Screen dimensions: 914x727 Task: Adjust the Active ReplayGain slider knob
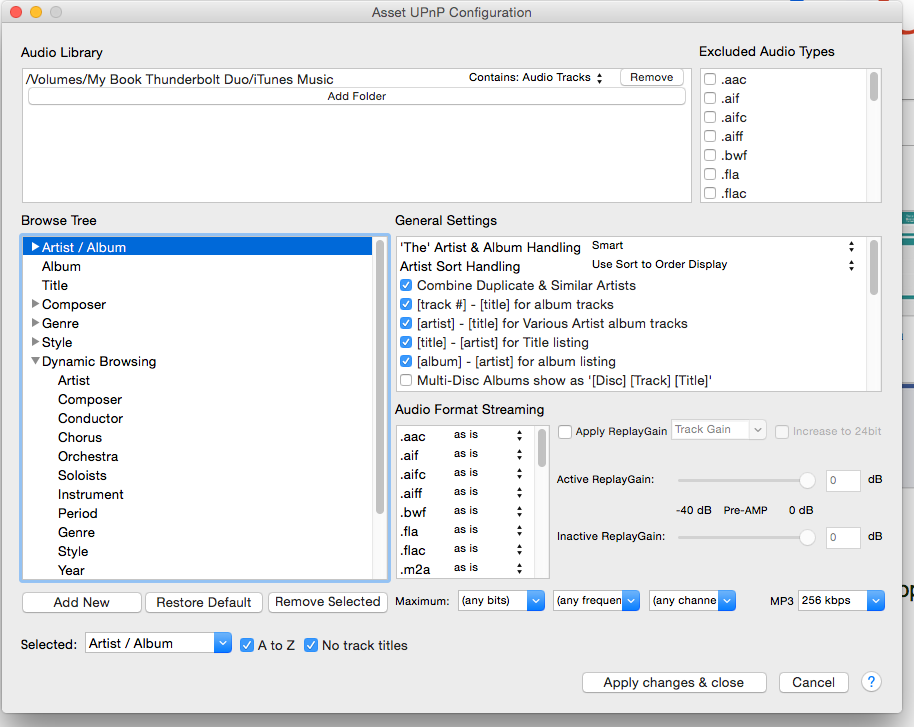807,480
